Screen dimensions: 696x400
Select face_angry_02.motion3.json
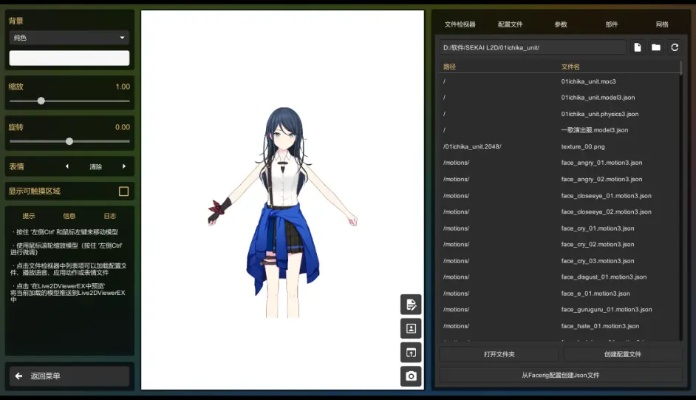[x=601, y=179]
